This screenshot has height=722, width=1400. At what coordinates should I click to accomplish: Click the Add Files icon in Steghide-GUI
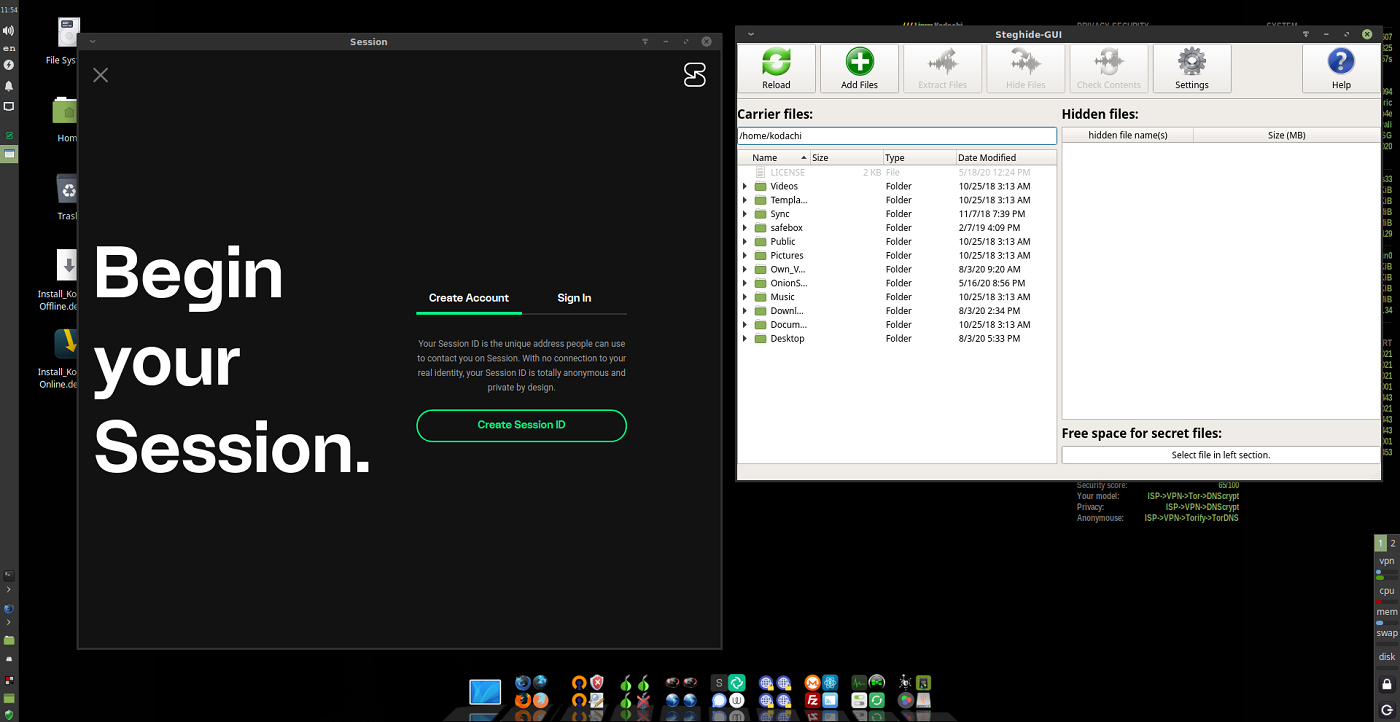[x=859, y=67]
